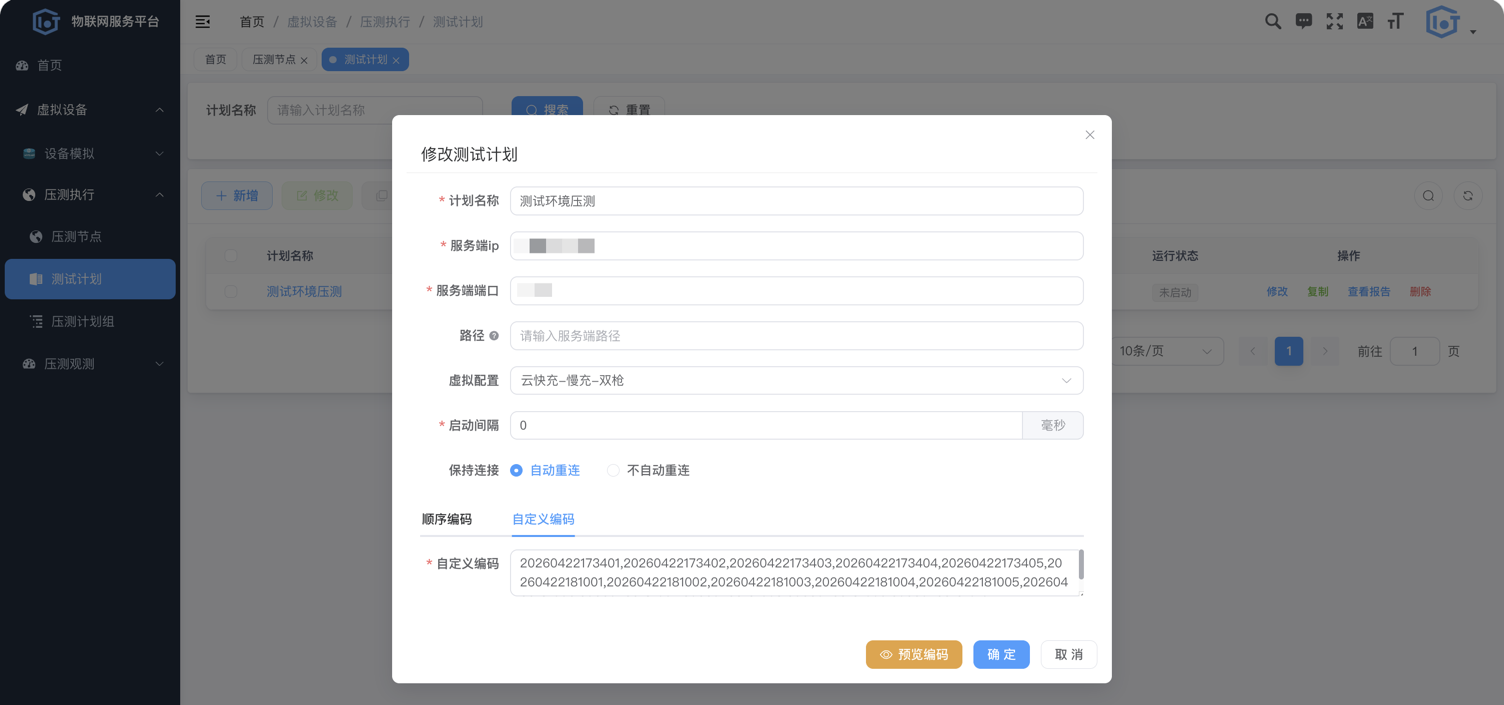Screen dimensions: 1504x705
Task: Open the font size icon in header
Action: (1396, 21)
